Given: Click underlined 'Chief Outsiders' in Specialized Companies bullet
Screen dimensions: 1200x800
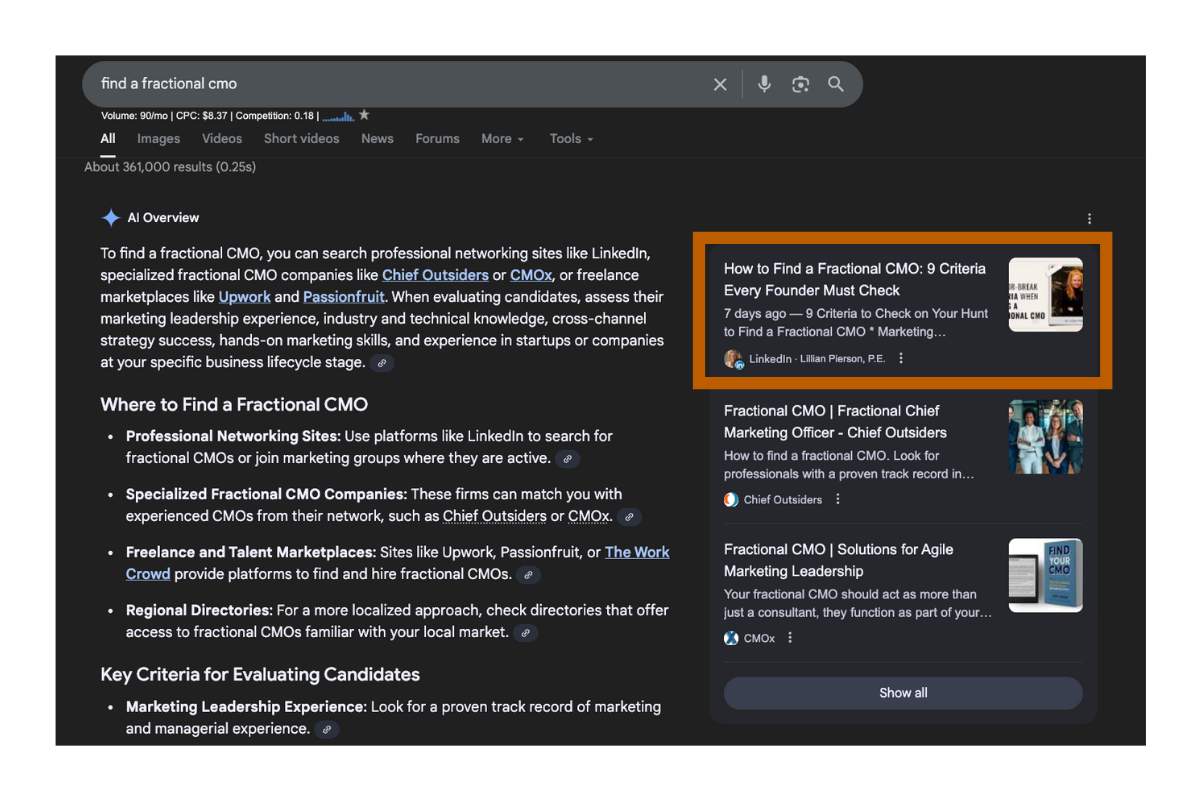Looking at the screenshot, I should pos(495,517).
